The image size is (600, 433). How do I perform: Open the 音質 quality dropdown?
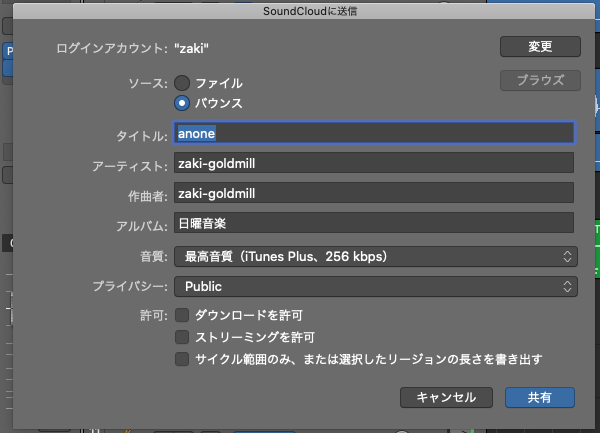pyautogui.click(x=374, y=257)
